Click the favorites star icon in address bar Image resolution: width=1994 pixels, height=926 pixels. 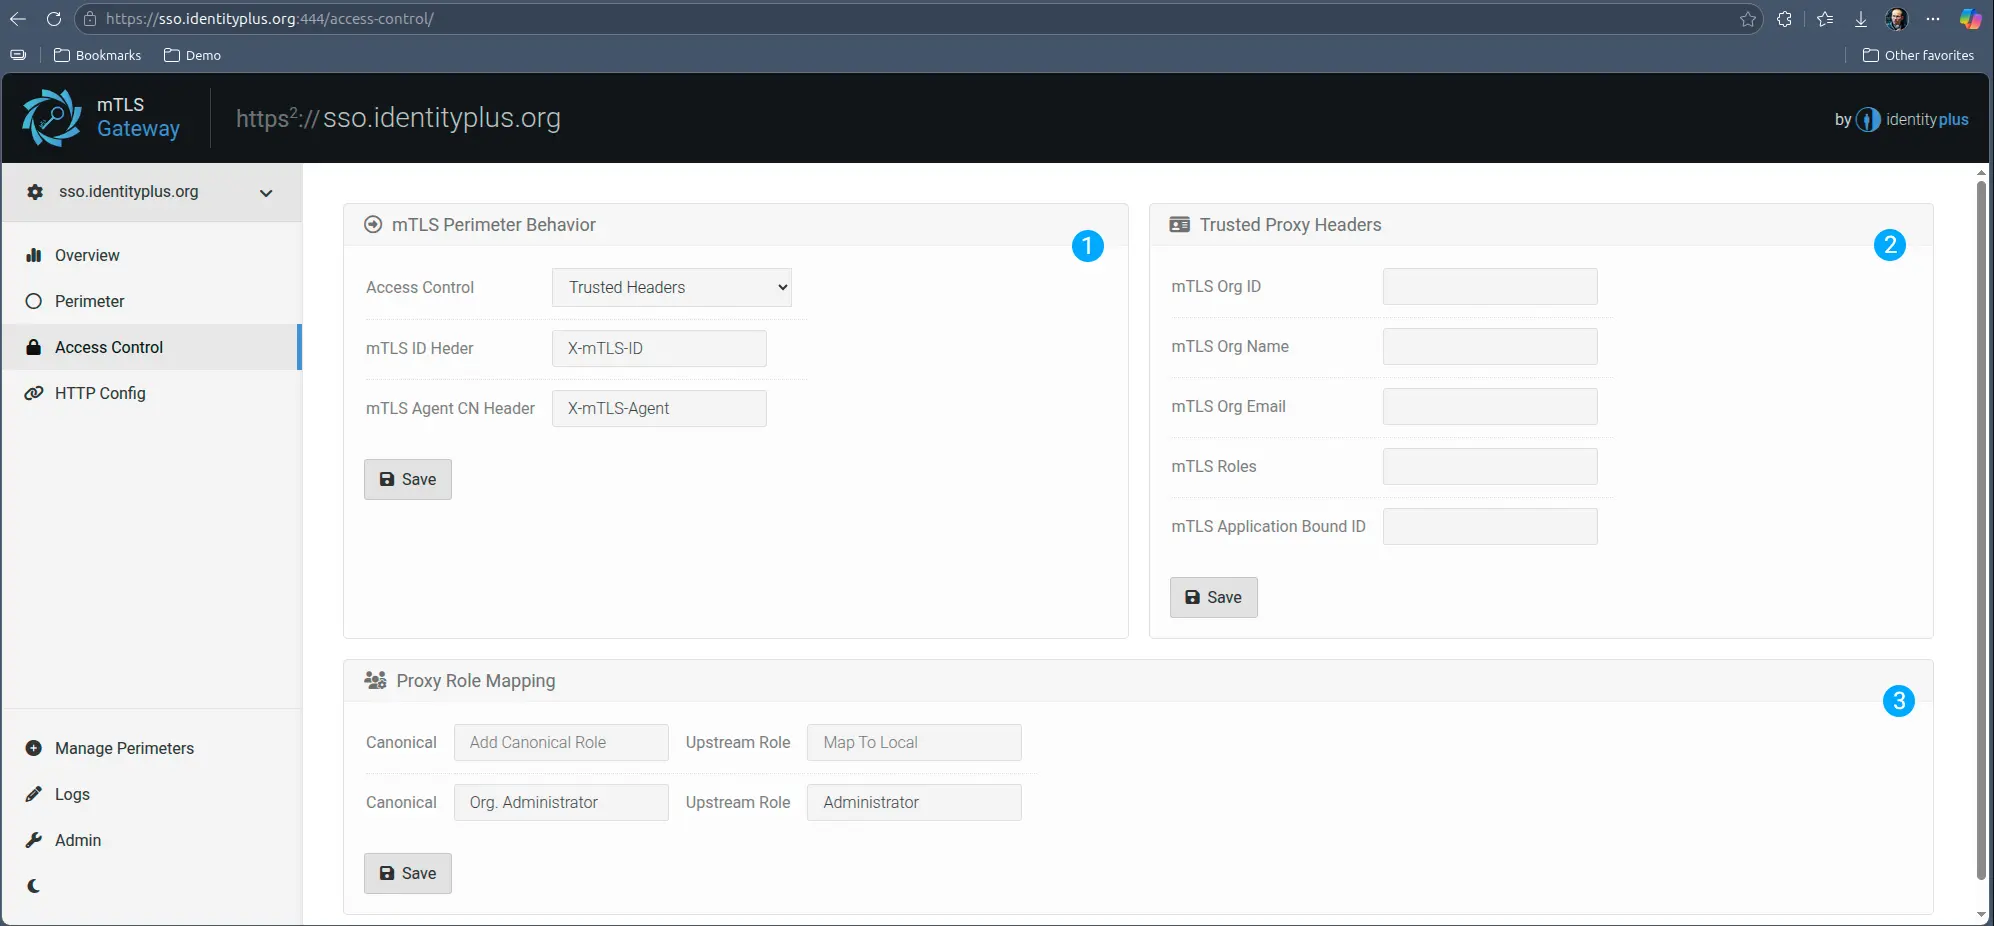pos(1747,19)
